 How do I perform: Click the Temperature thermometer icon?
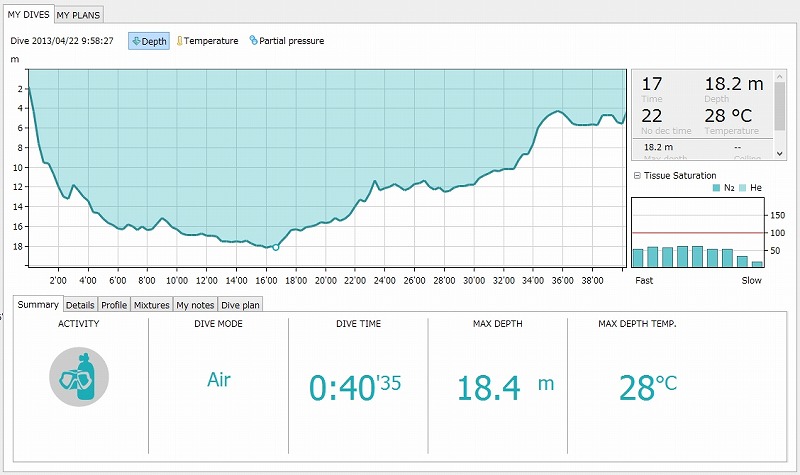point(180,41)
